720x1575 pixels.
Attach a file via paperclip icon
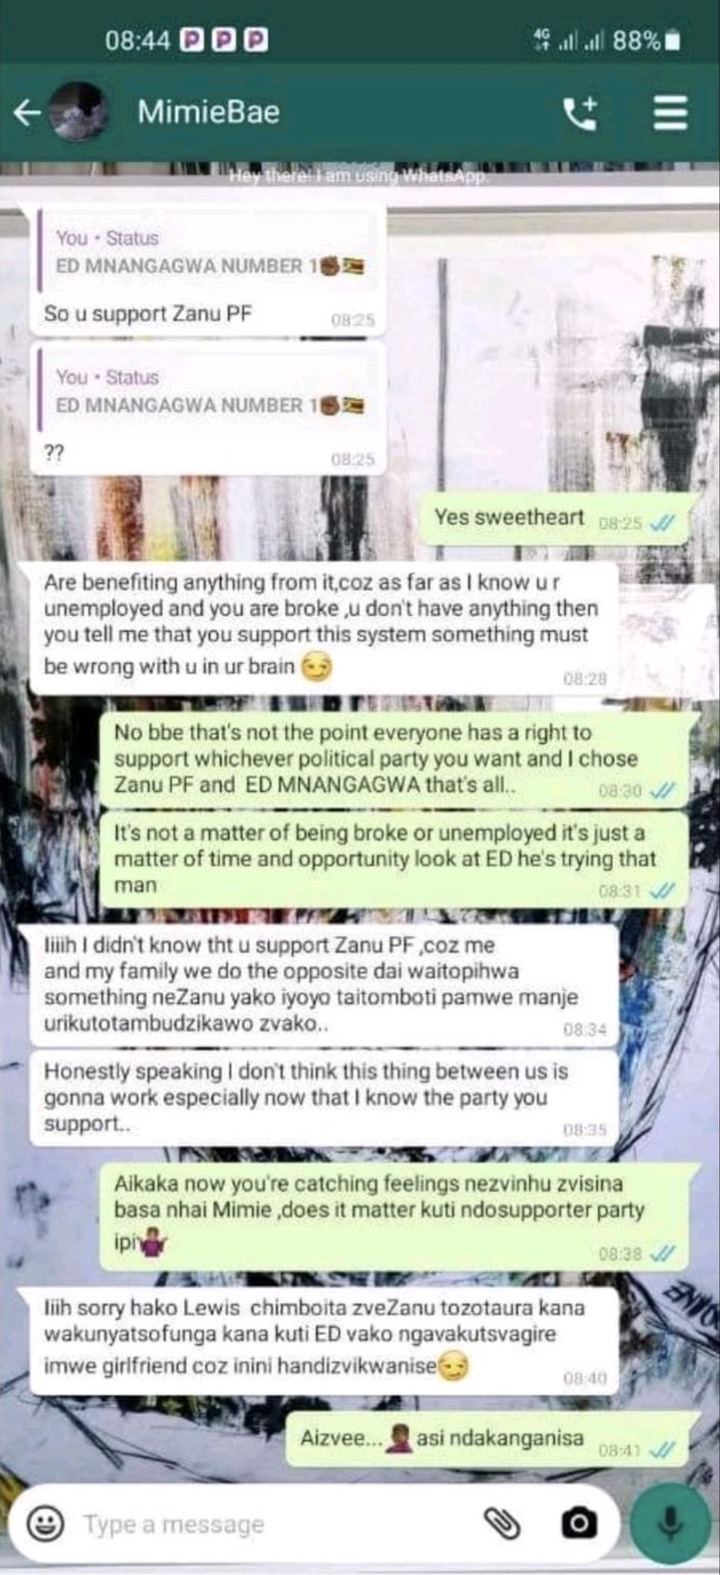click(x=502, y=1523)
